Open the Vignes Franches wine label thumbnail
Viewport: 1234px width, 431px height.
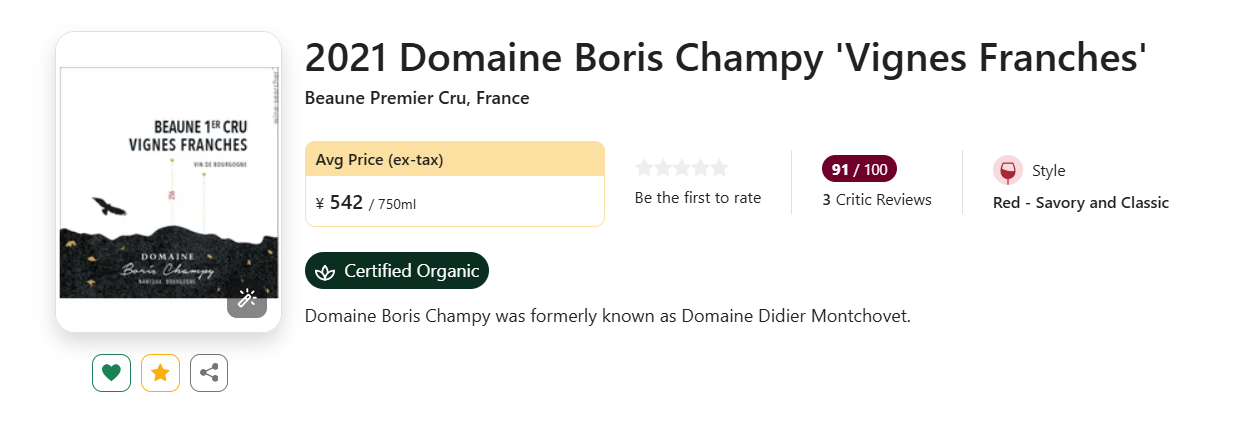tap(168, 181)
